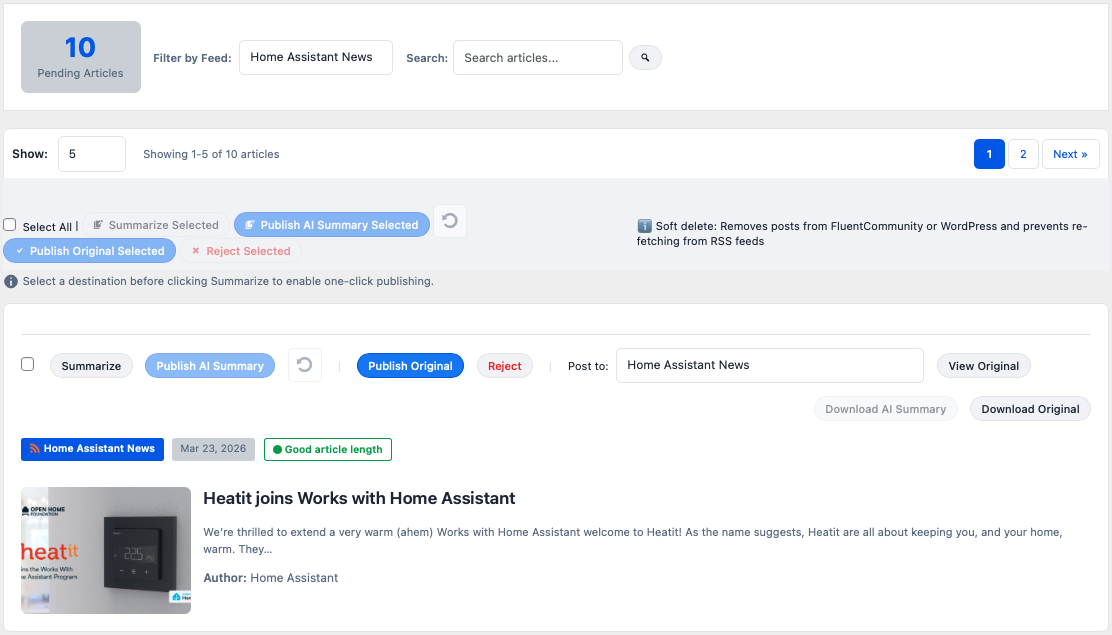Go to page 1
Screen dimensions: 1112x635
pos(989,154)
